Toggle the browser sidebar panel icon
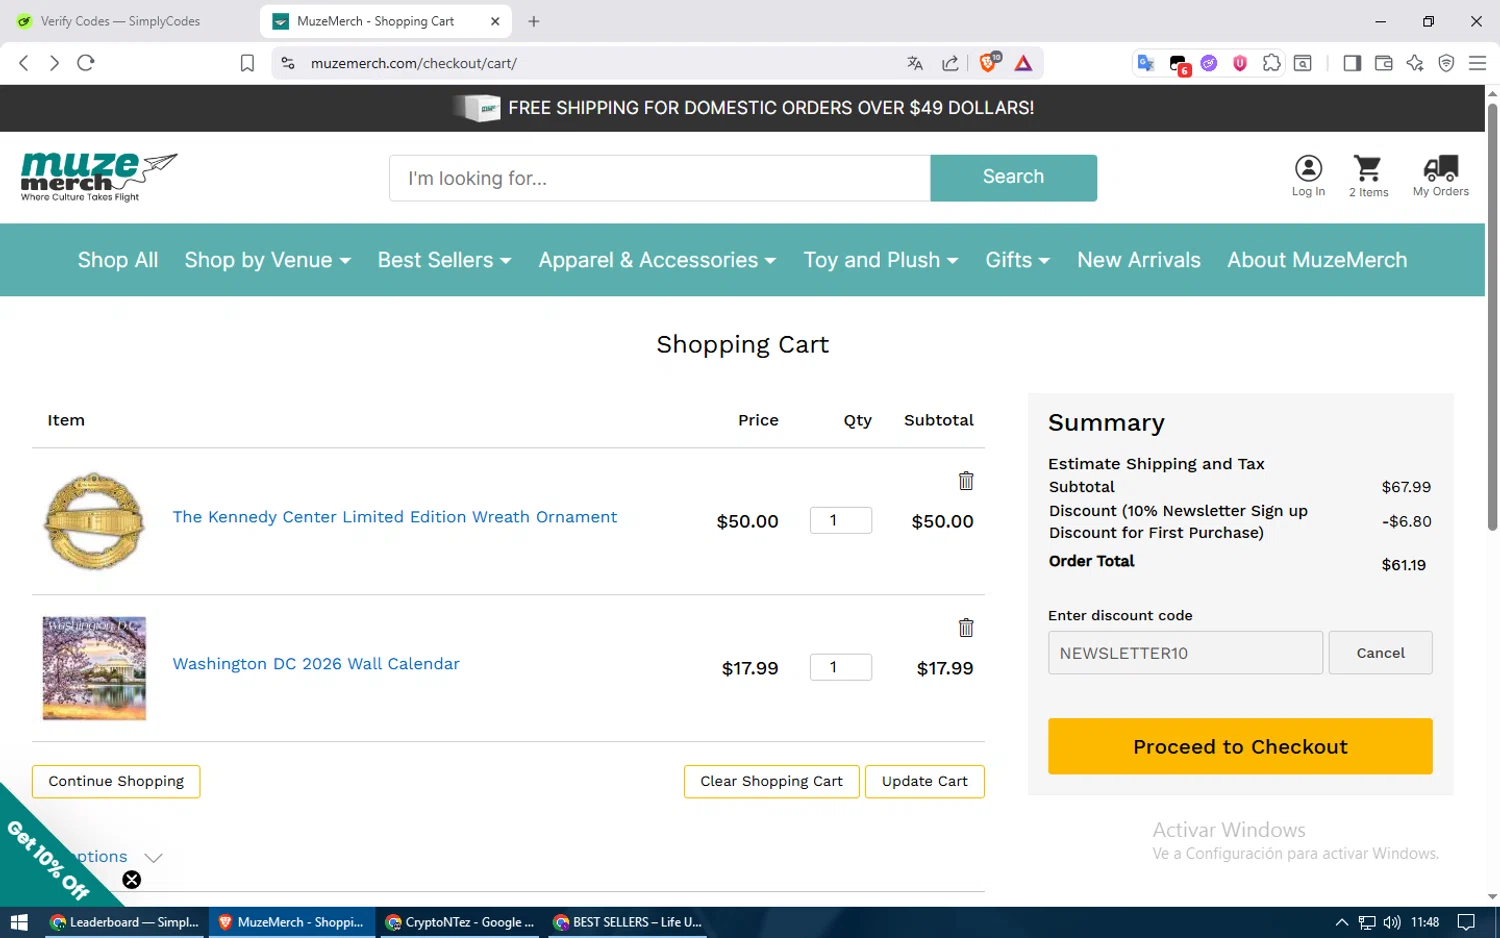 [1352, 63]
